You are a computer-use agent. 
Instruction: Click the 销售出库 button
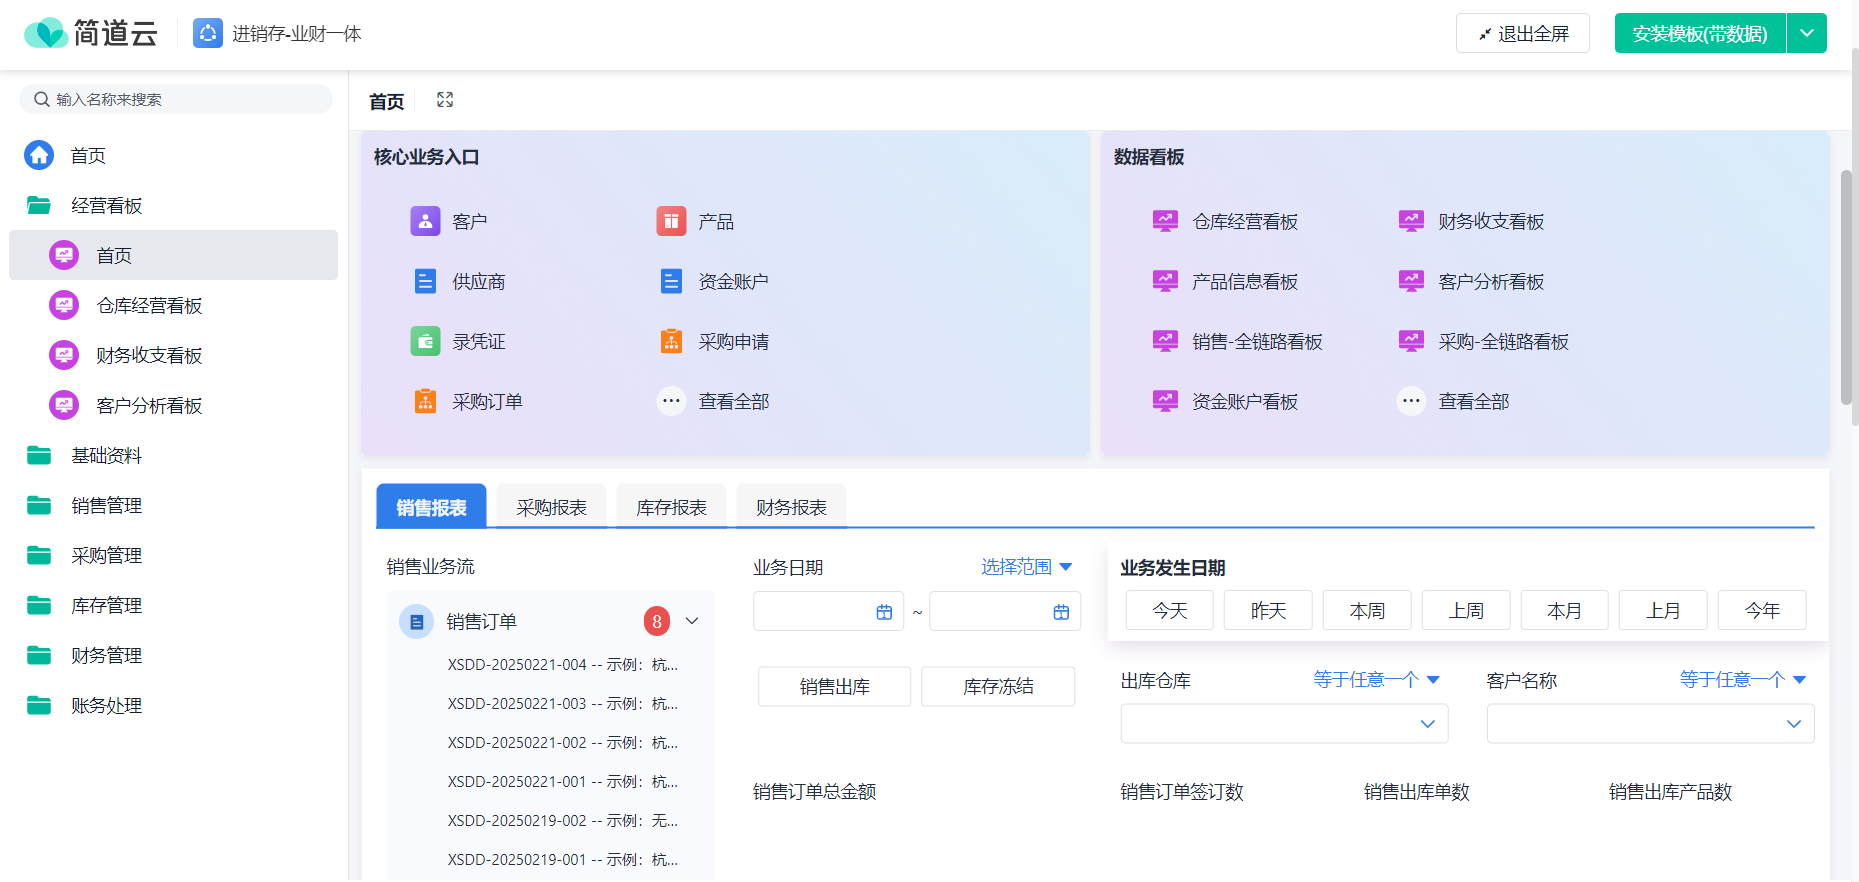coord(835,686)
